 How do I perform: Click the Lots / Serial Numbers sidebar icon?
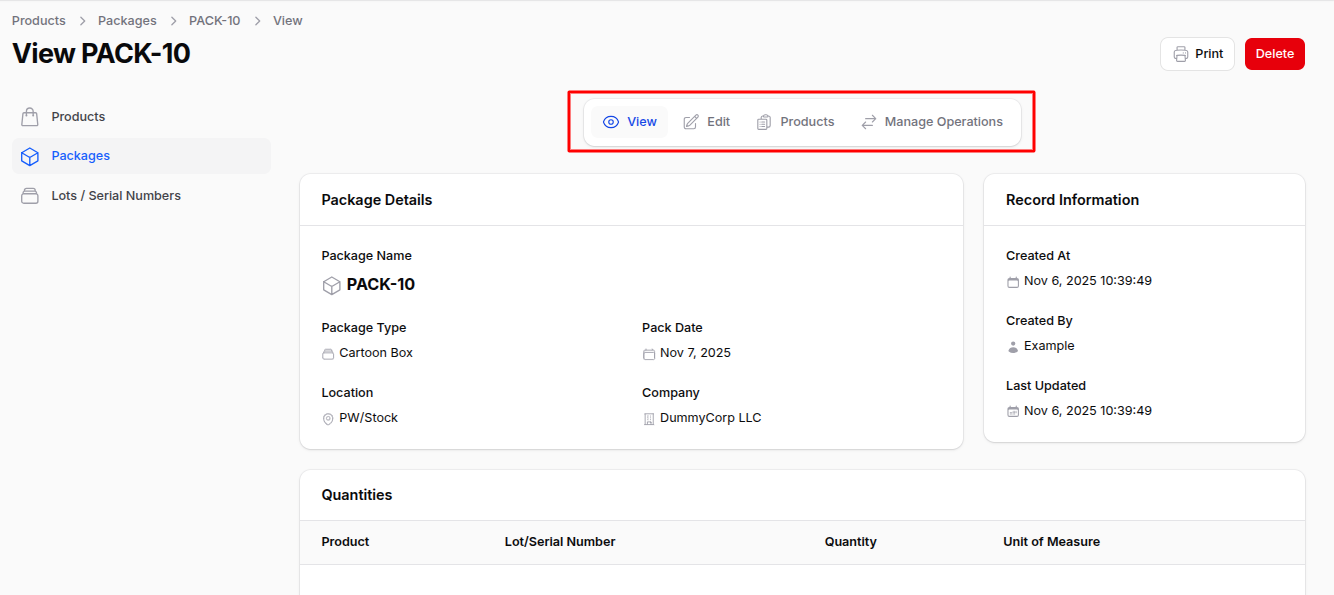(x=30, y=196)
